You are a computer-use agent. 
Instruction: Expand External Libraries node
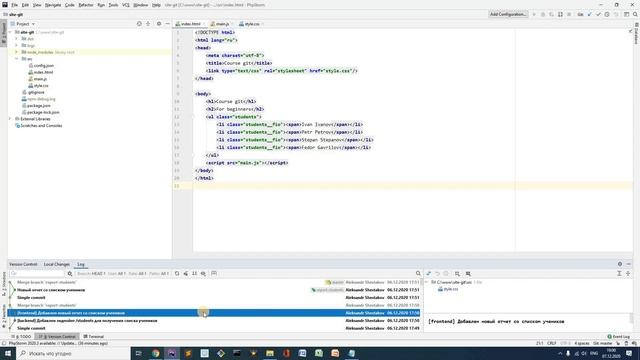click(x=11, y=119)
